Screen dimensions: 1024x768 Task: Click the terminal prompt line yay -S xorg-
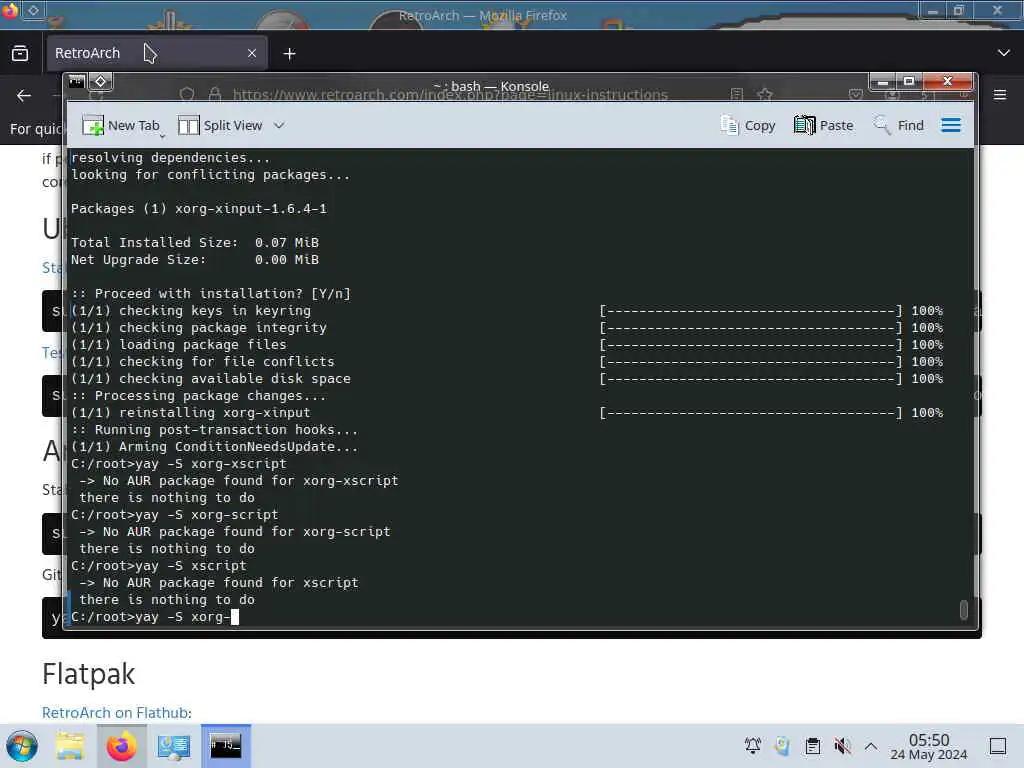155,617
